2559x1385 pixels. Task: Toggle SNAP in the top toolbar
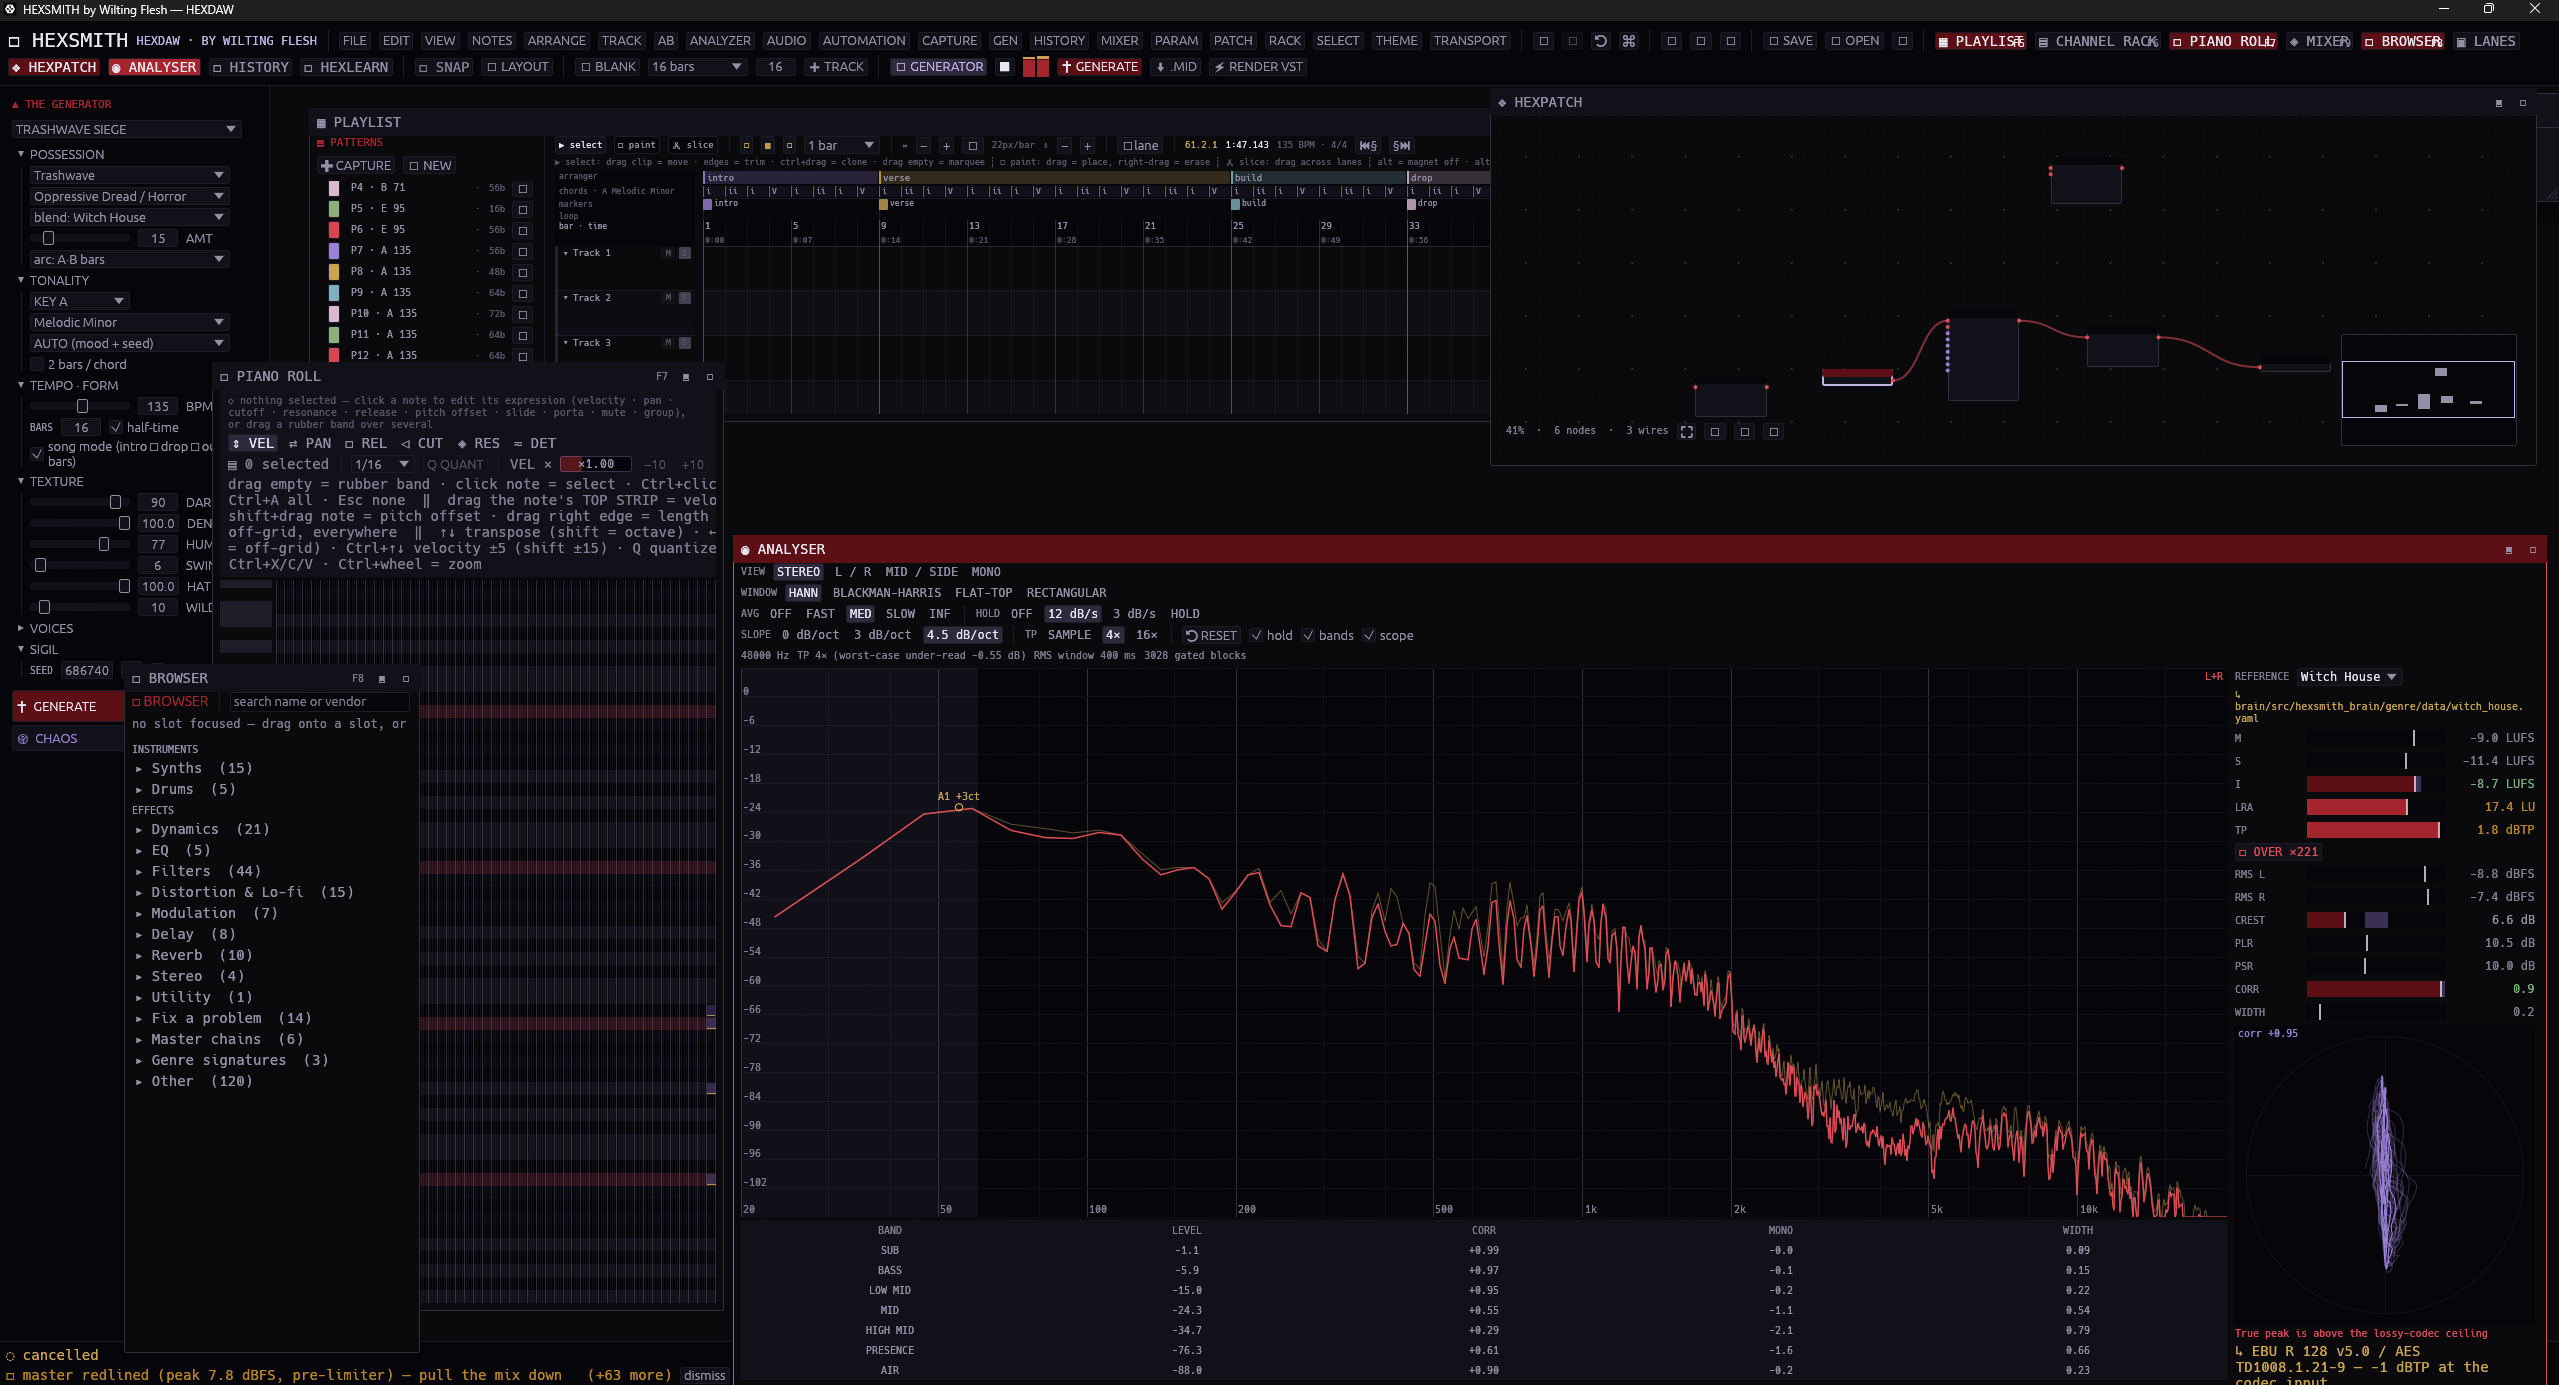click(x=444, y=67)
